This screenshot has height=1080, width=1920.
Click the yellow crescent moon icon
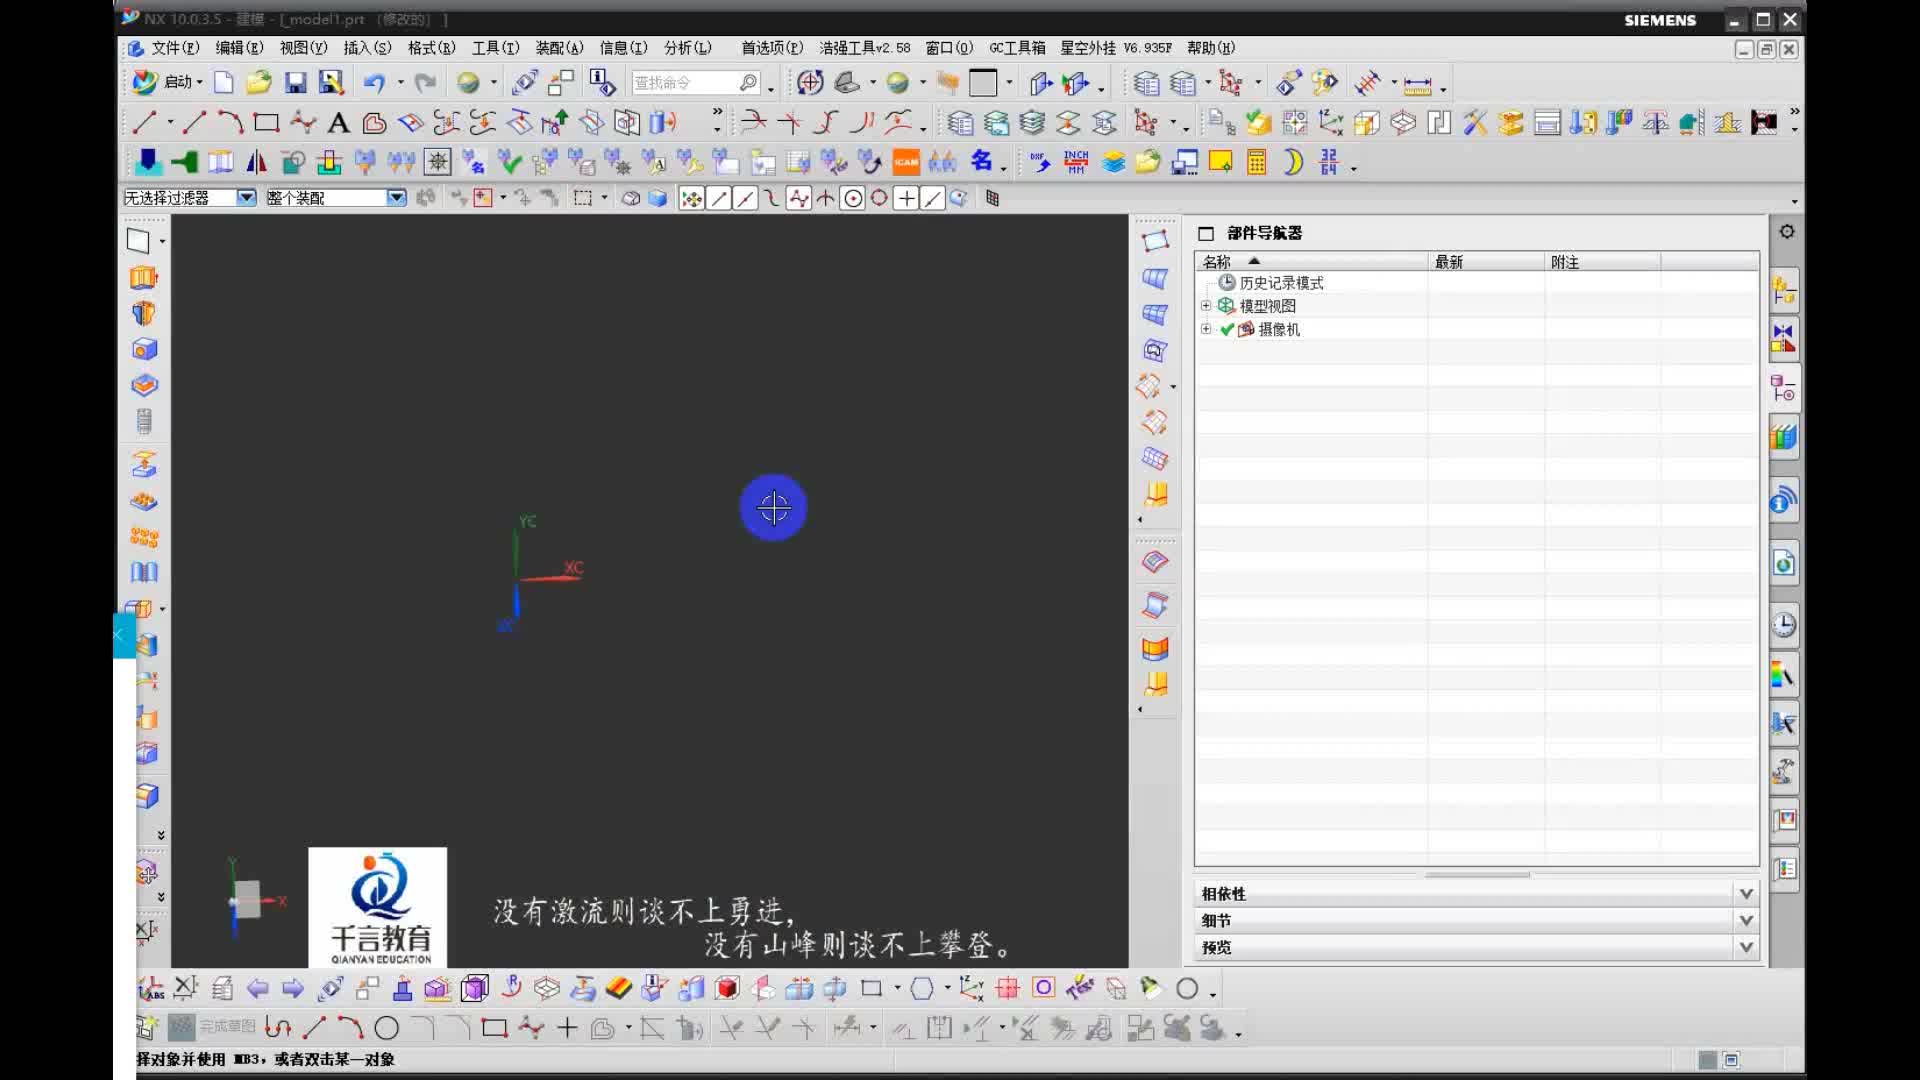[x=1293, y=162]
